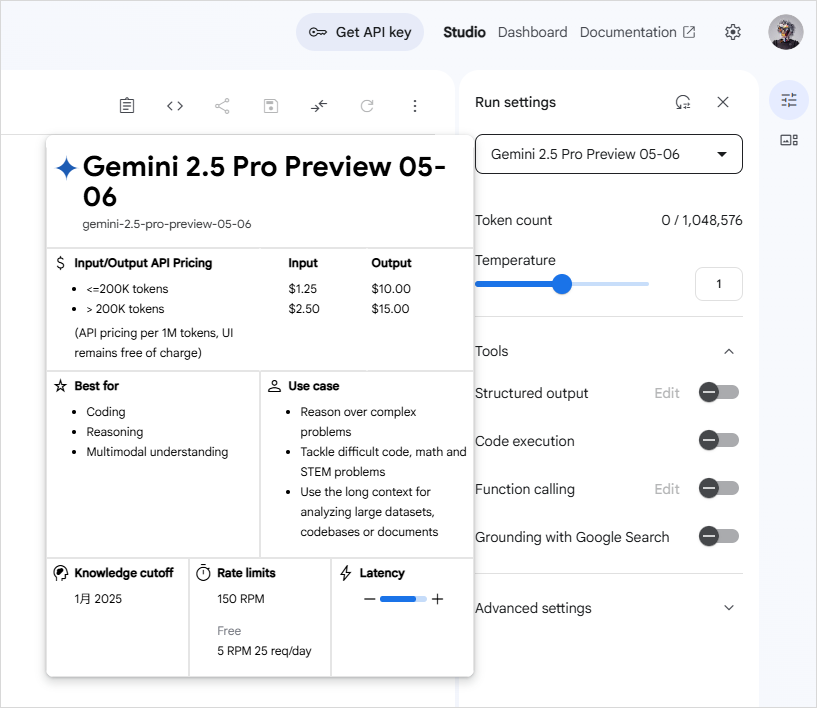Click the system instructions clipboard icon
817x708 pixels.
click(x=127, y=106)
